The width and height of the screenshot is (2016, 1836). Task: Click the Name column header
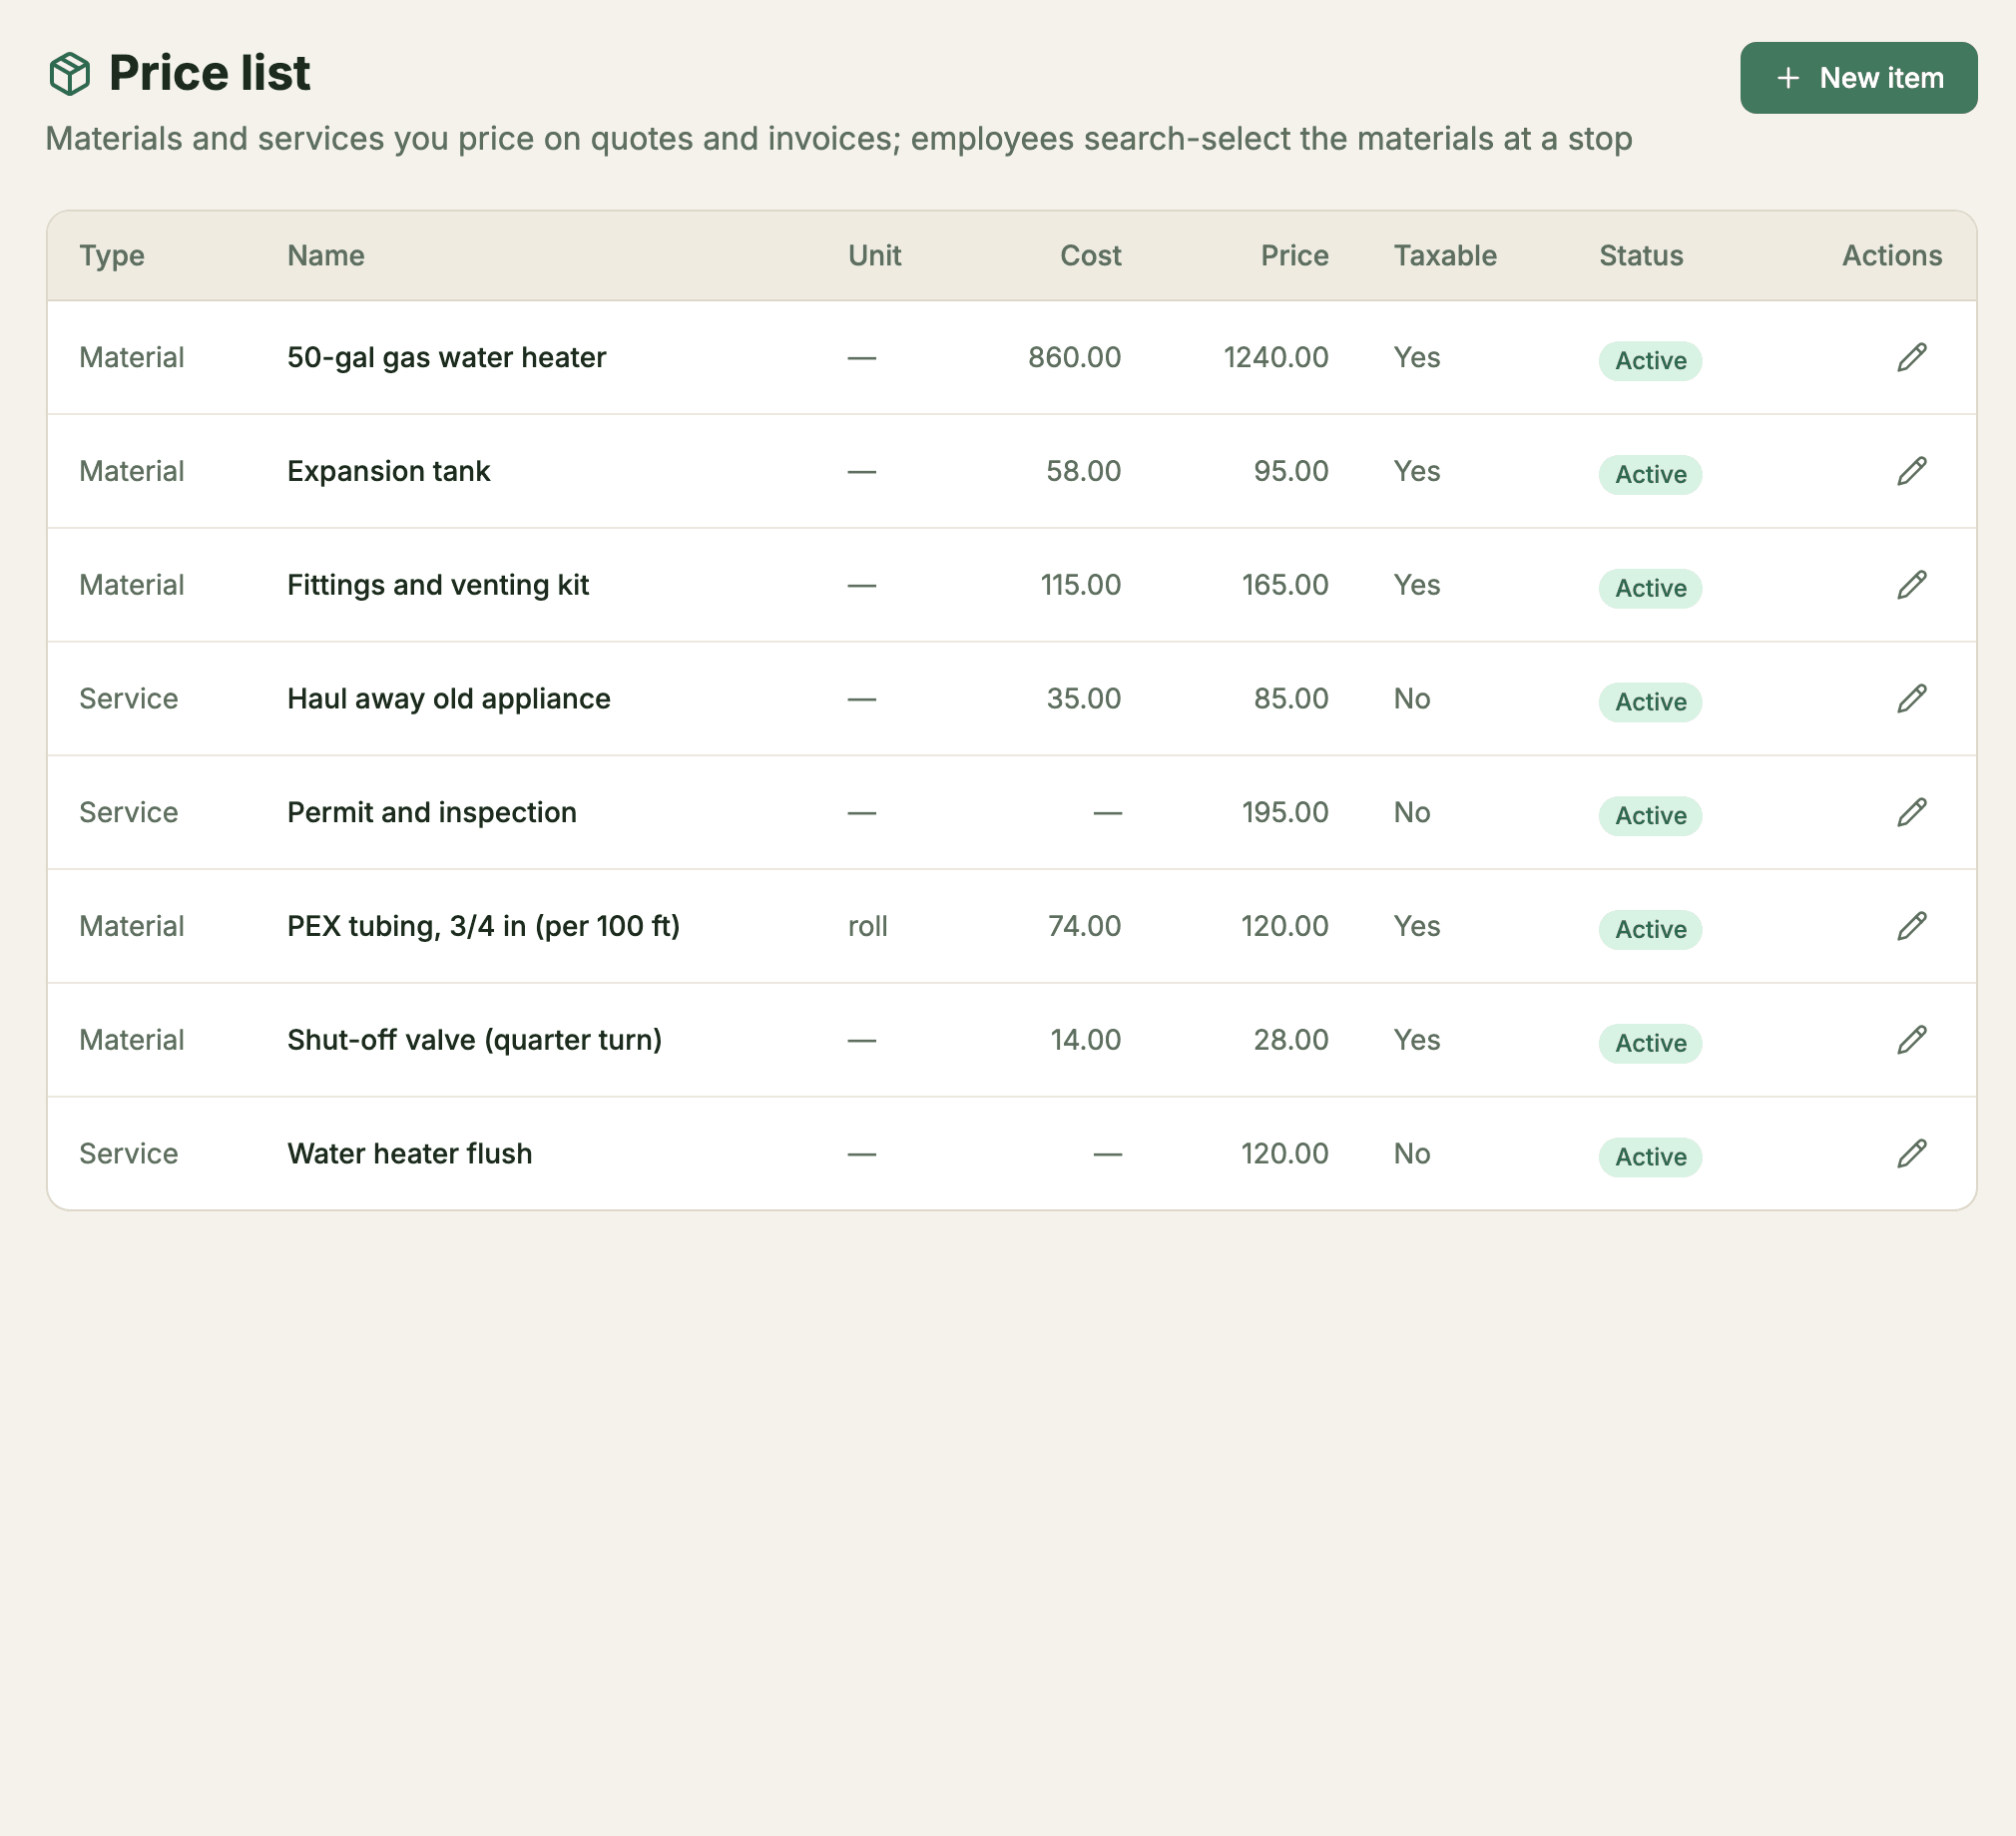[326, 256]
